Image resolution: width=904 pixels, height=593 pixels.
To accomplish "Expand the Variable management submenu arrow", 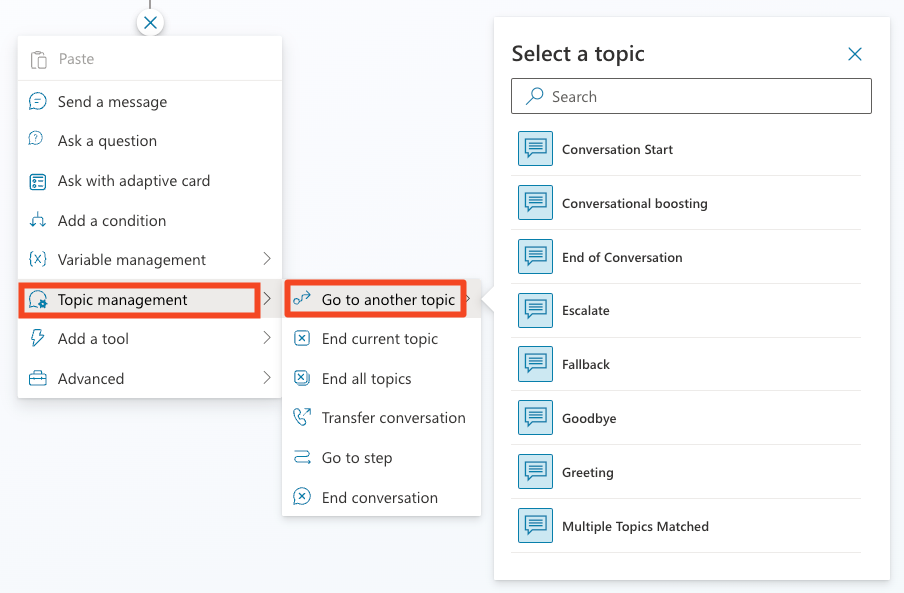I will click(x=267, y=259).
